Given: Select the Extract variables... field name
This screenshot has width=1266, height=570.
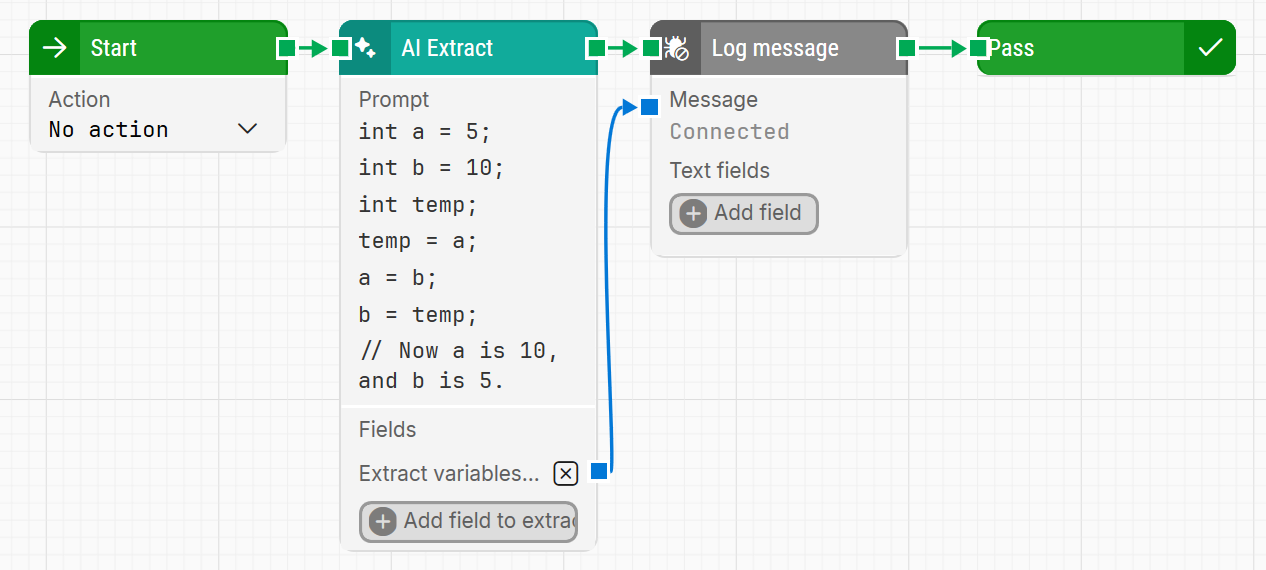Looking at the screenshot, I should 449,473.
